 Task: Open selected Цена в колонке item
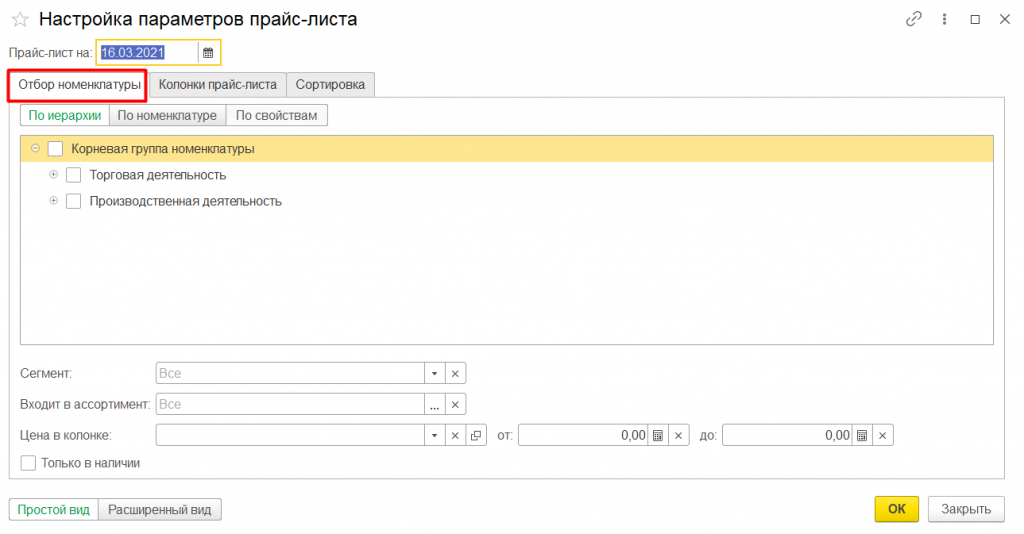coord(476,435)
